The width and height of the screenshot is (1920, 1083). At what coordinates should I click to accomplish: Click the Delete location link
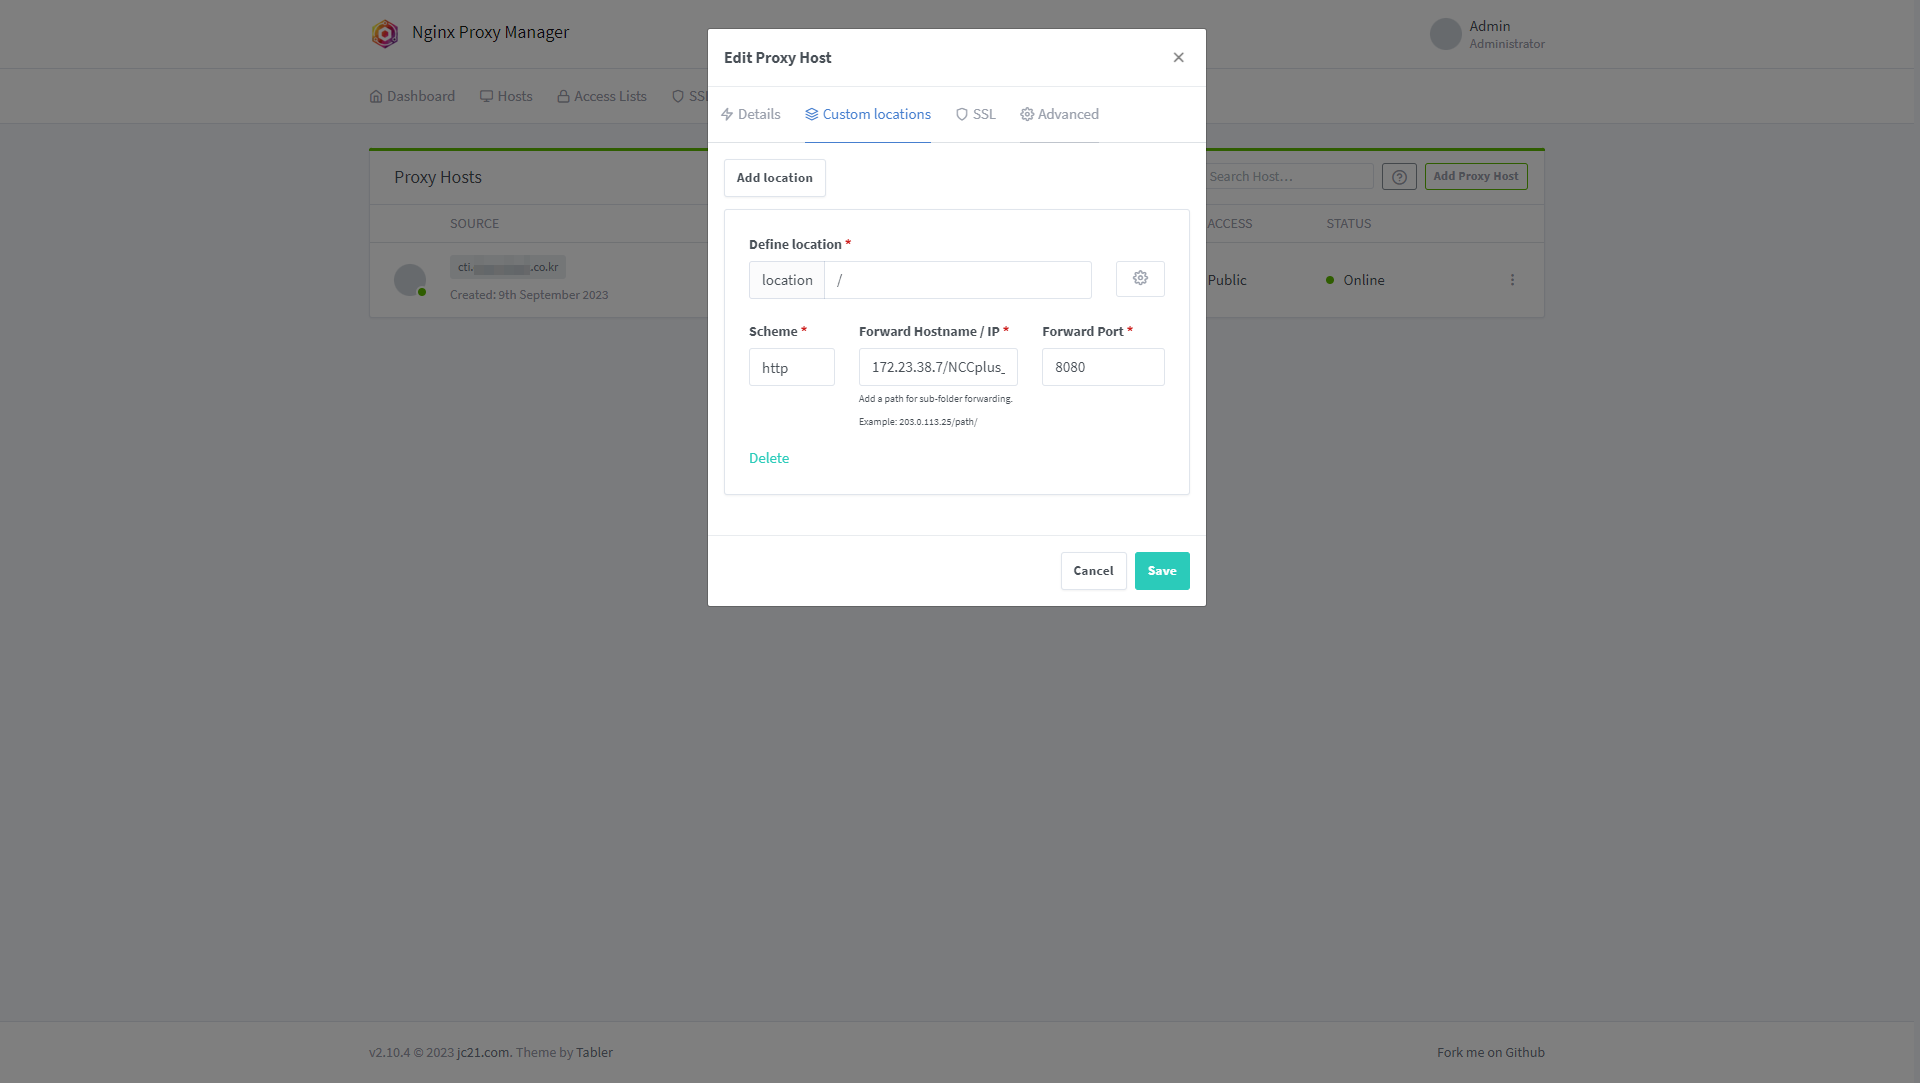pos(768,458)
